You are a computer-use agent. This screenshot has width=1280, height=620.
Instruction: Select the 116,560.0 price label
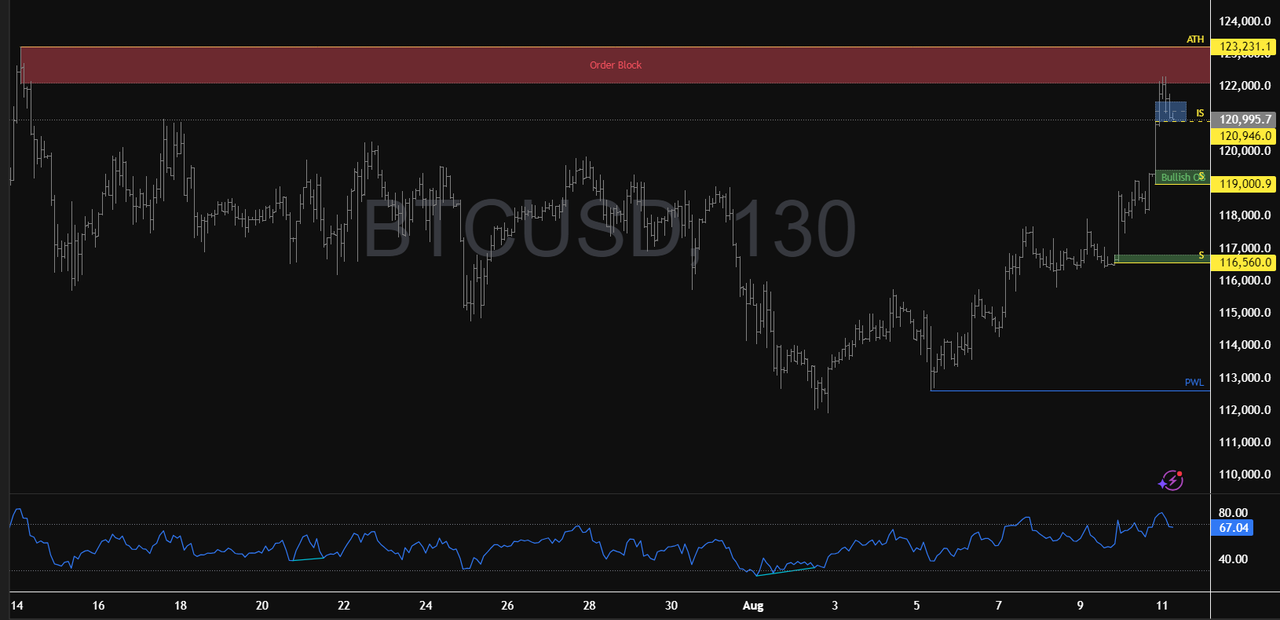tap(1243, 262)
